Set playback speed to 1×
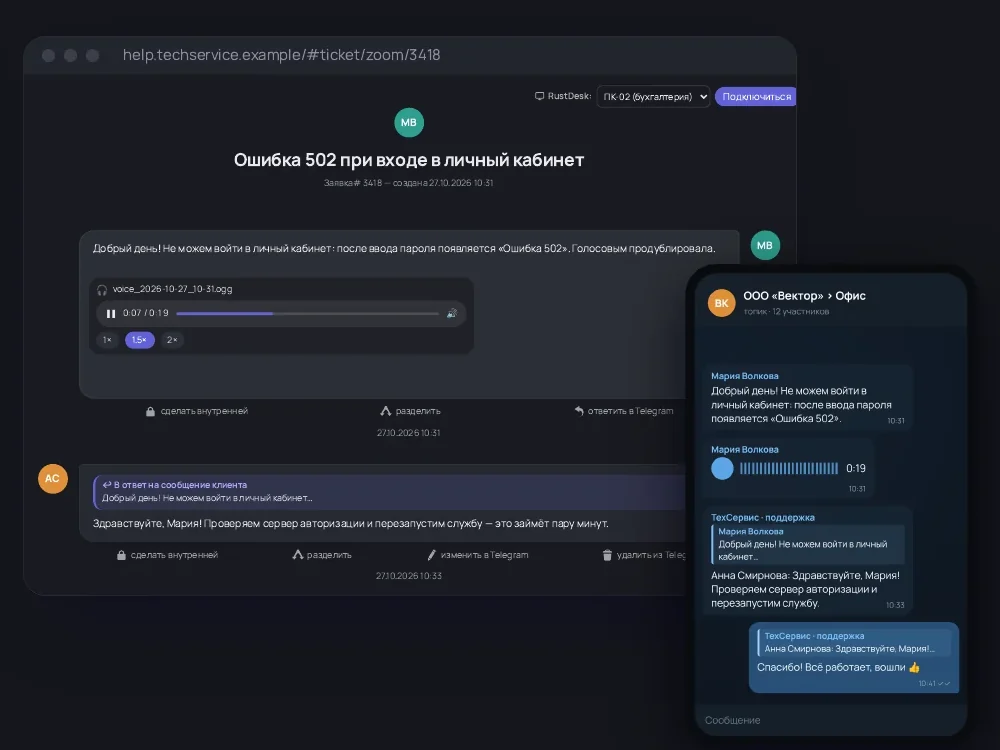The height and width of the screenshot is (750, 1000). point(107,340)
